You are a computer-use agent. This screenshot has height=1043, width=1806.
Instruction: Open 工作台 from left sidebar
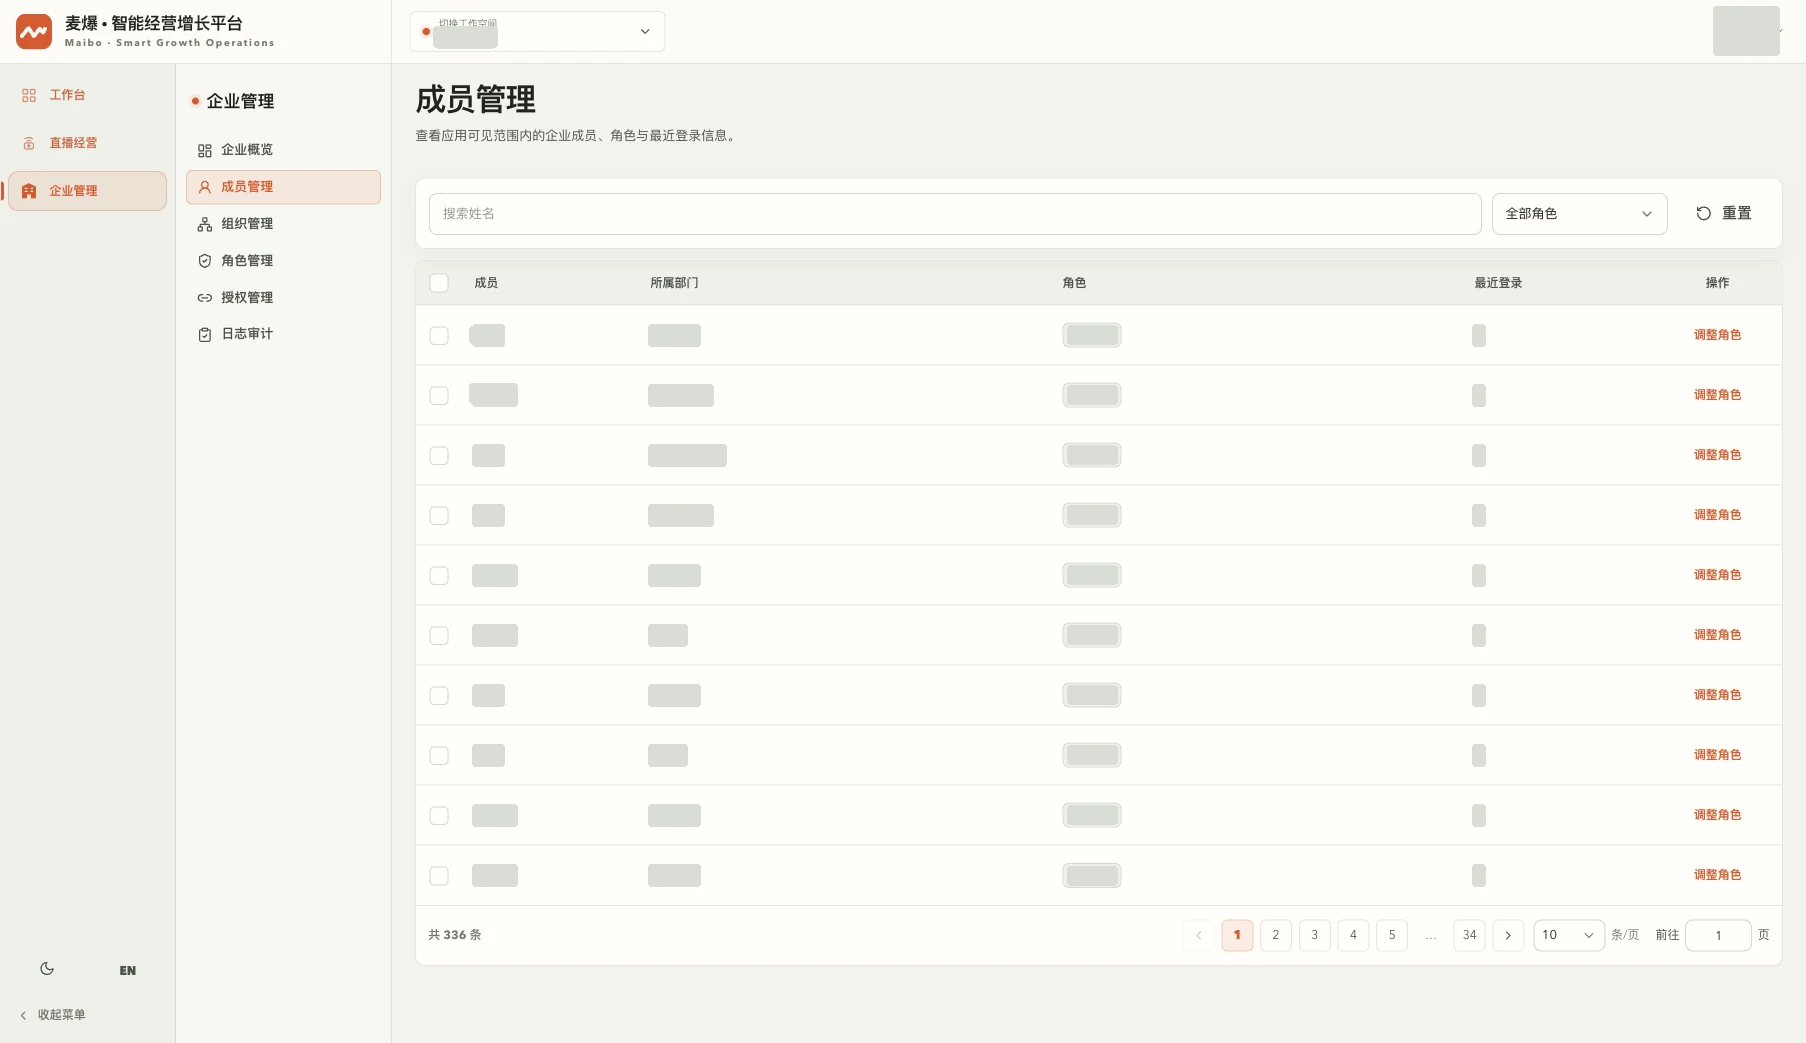click(x=87, y=95)
